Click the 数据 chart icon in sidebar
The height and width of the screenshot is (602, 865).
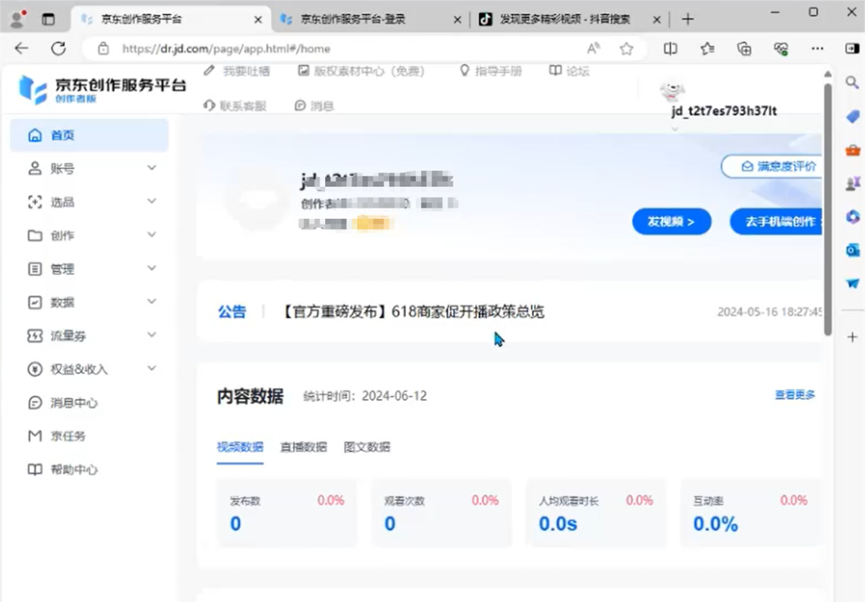(35, 302)
